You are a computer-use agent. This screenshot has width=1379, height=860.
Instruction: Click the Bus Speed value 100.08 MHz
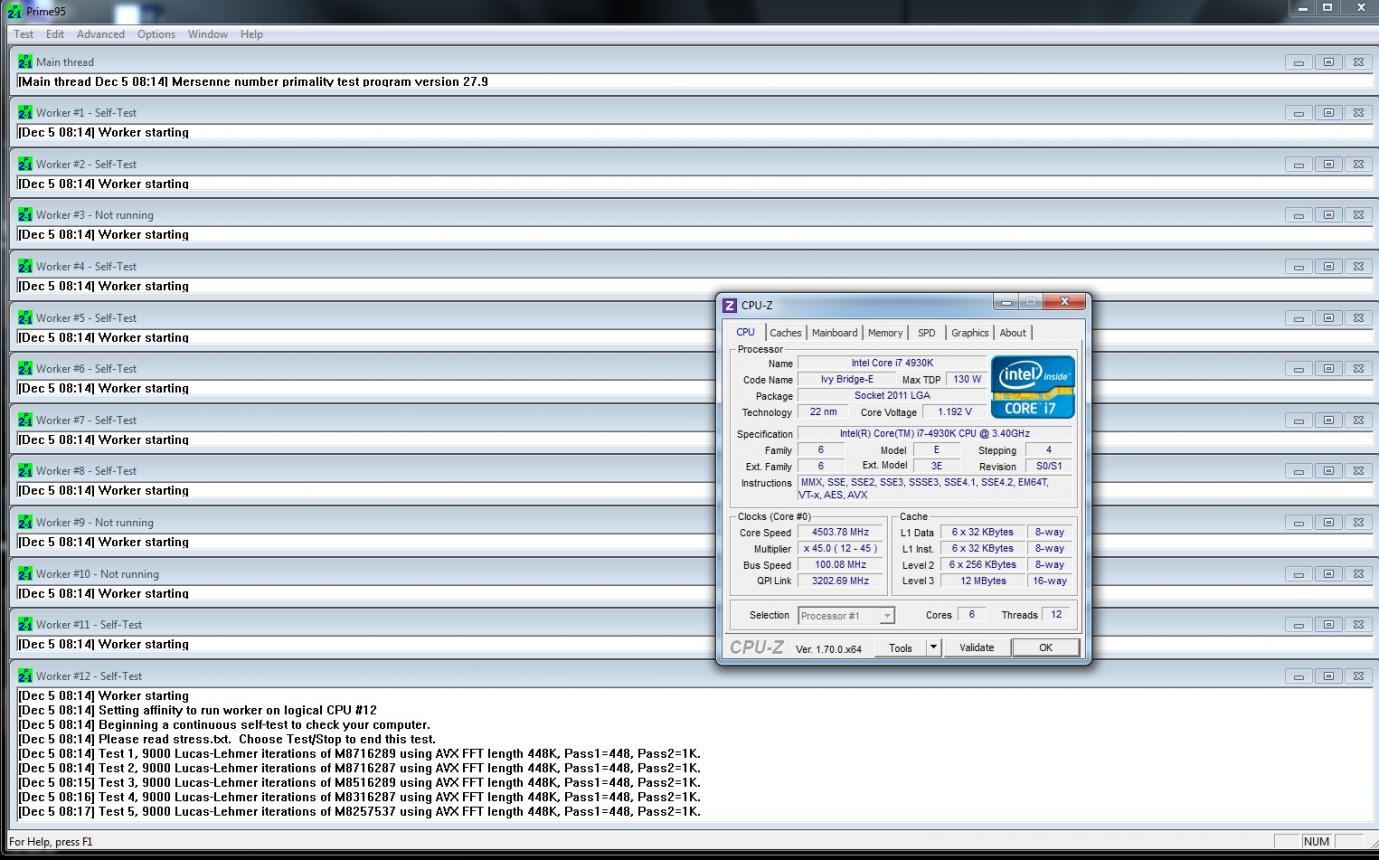840,565
